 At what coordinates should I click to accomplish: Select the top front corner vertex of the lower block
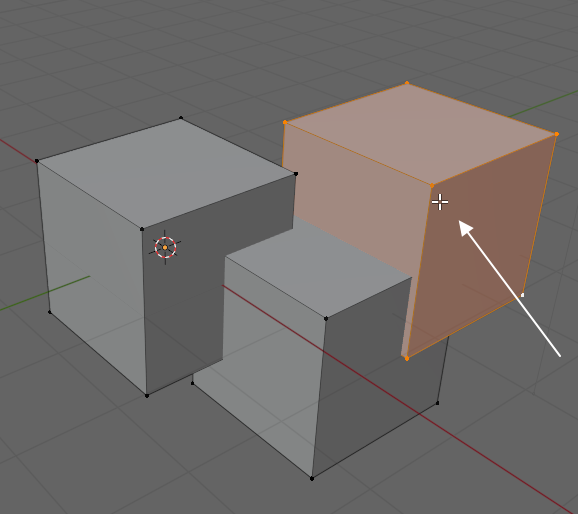(x=326, y=318)
